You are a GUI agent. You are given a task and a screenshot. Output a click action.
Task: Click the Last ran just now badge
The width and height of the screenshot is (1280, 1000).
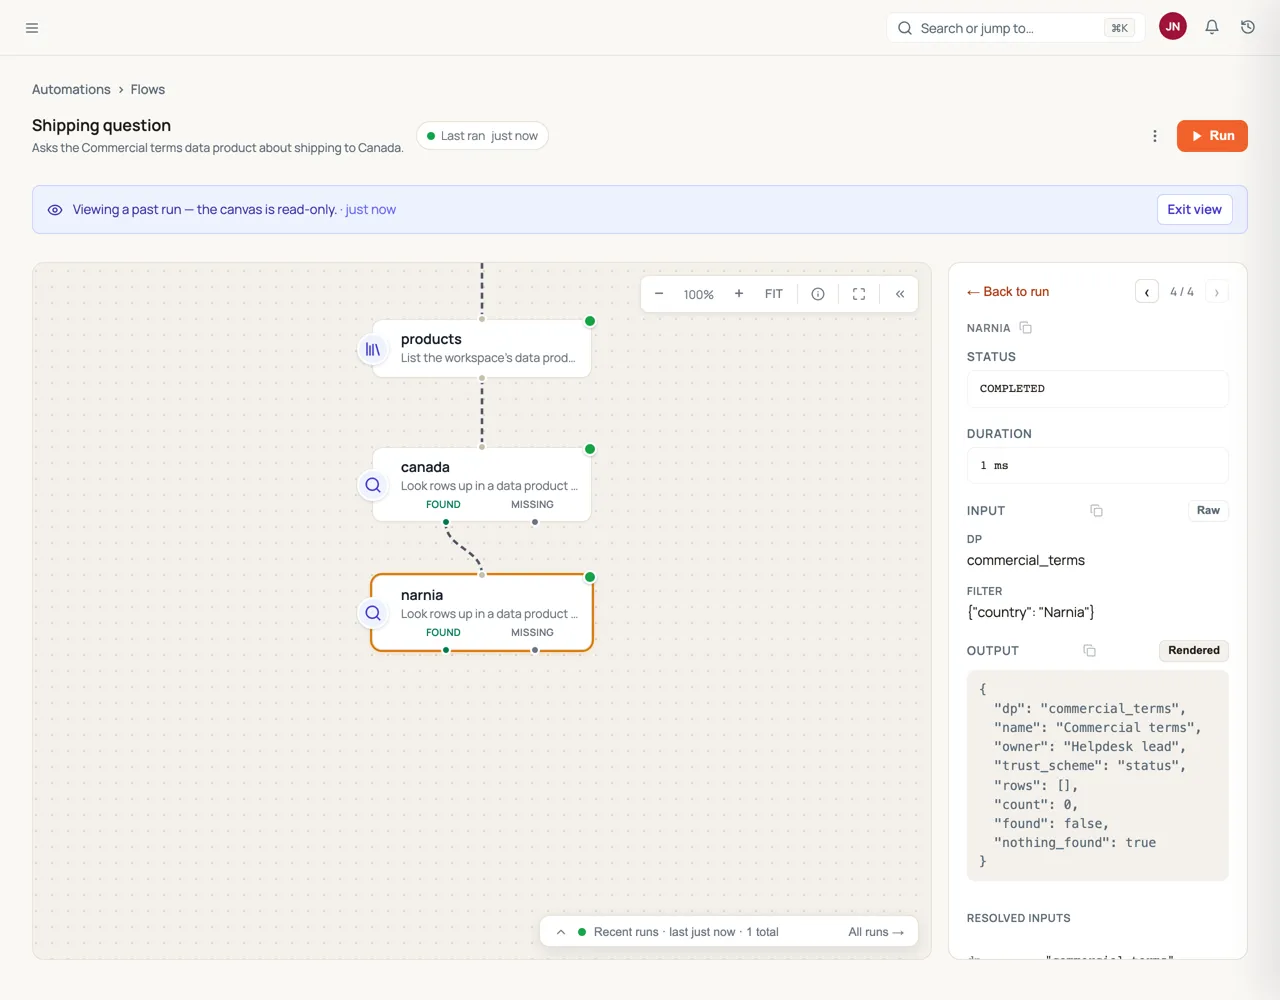pyautogui.click(x=482, y=136)
